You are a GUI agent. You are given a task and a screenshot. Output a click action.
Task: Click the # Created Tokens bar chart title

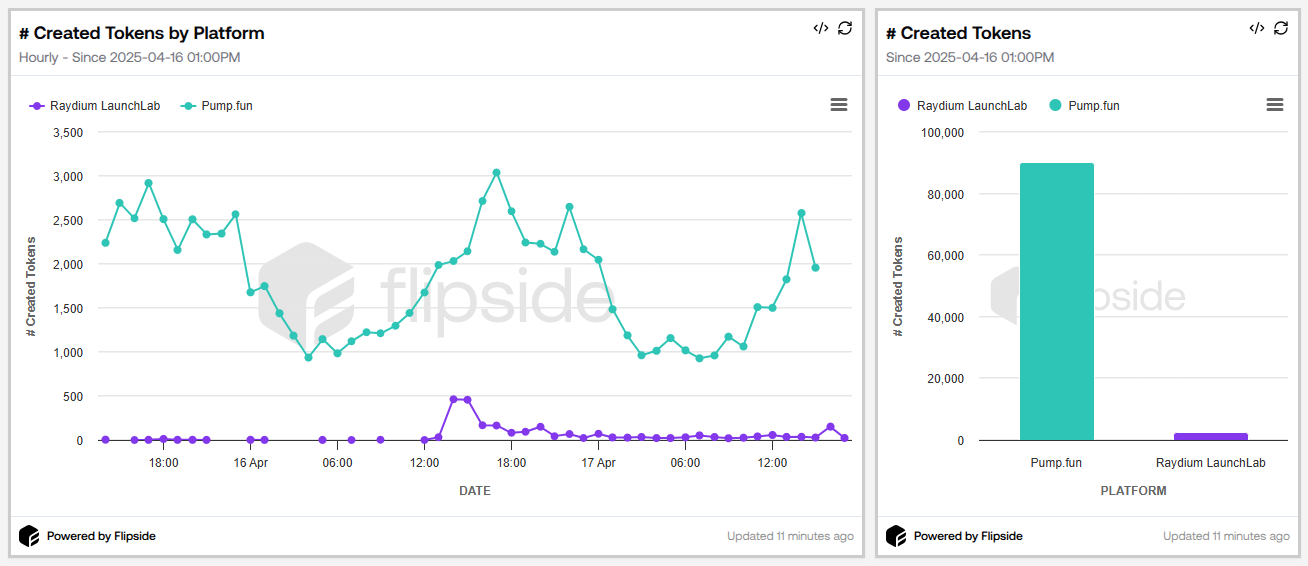tap(958, 33)
